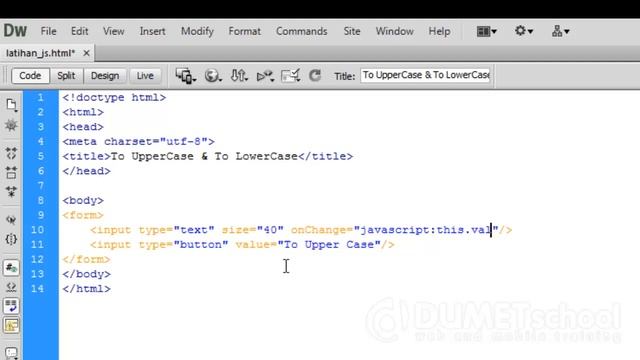The image size is (640, 360).
Task: Open the File management arrows icon
Action: pos(239,76)
